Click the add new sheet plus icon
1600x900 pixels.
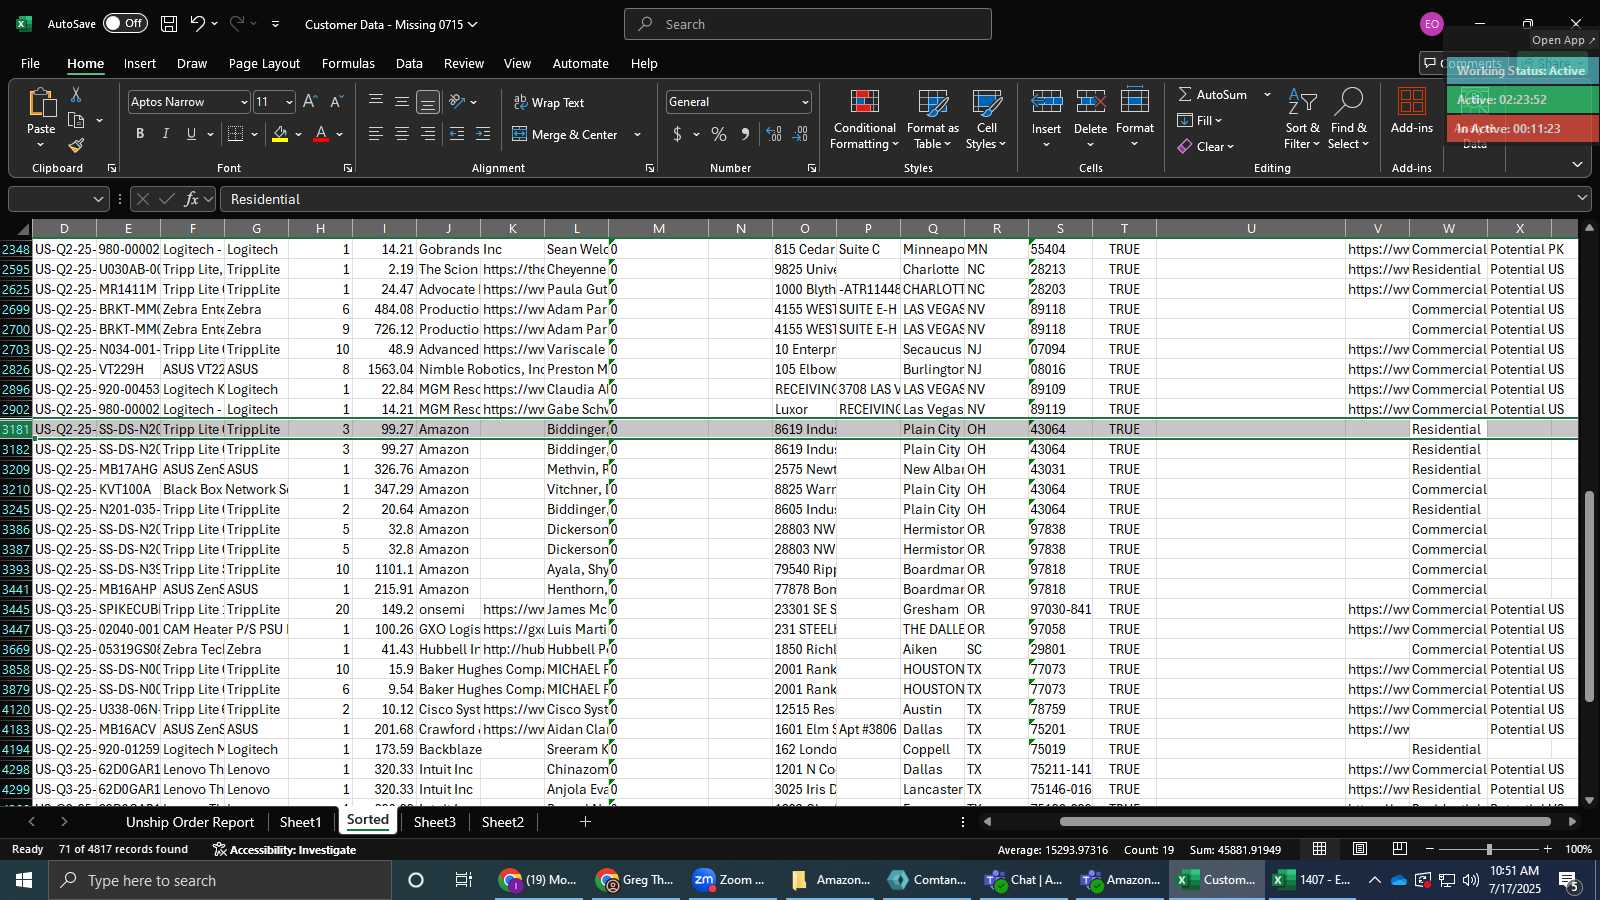click(x=585, y=822)
